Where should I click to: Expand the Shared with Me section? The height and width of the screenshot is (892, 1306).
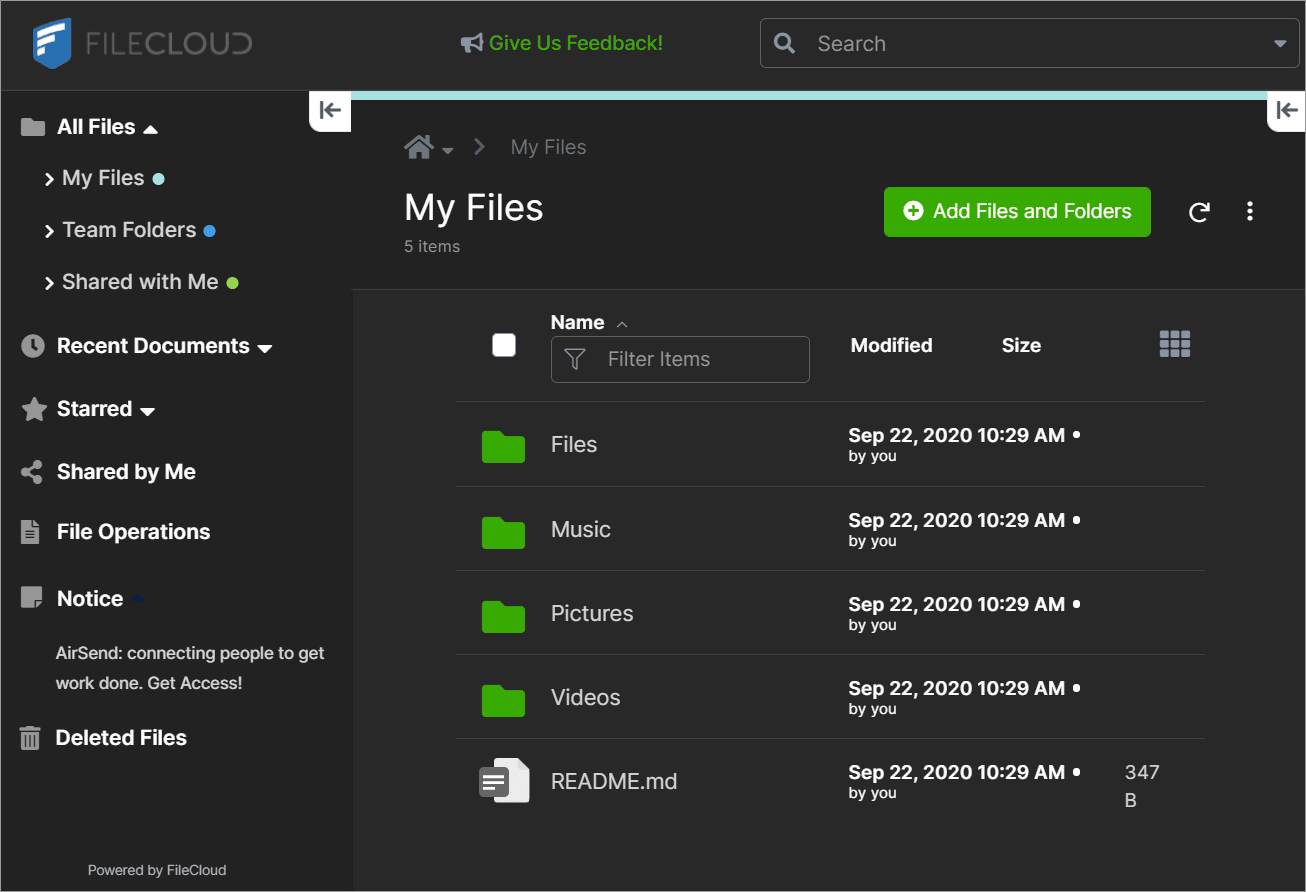point(50,281)
